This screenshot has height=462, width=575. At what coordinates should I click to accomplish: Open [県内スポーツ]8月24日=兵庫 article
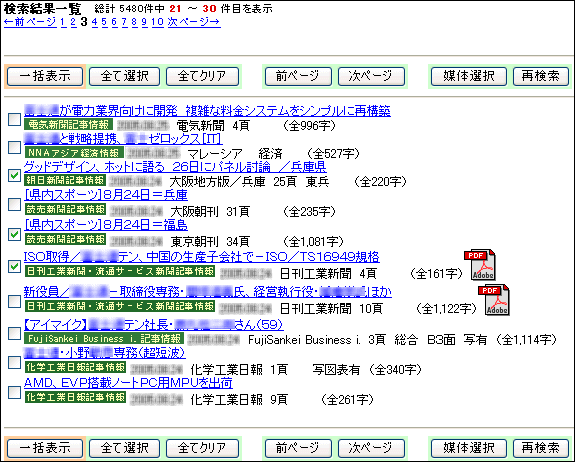click(x=106, y=195)
